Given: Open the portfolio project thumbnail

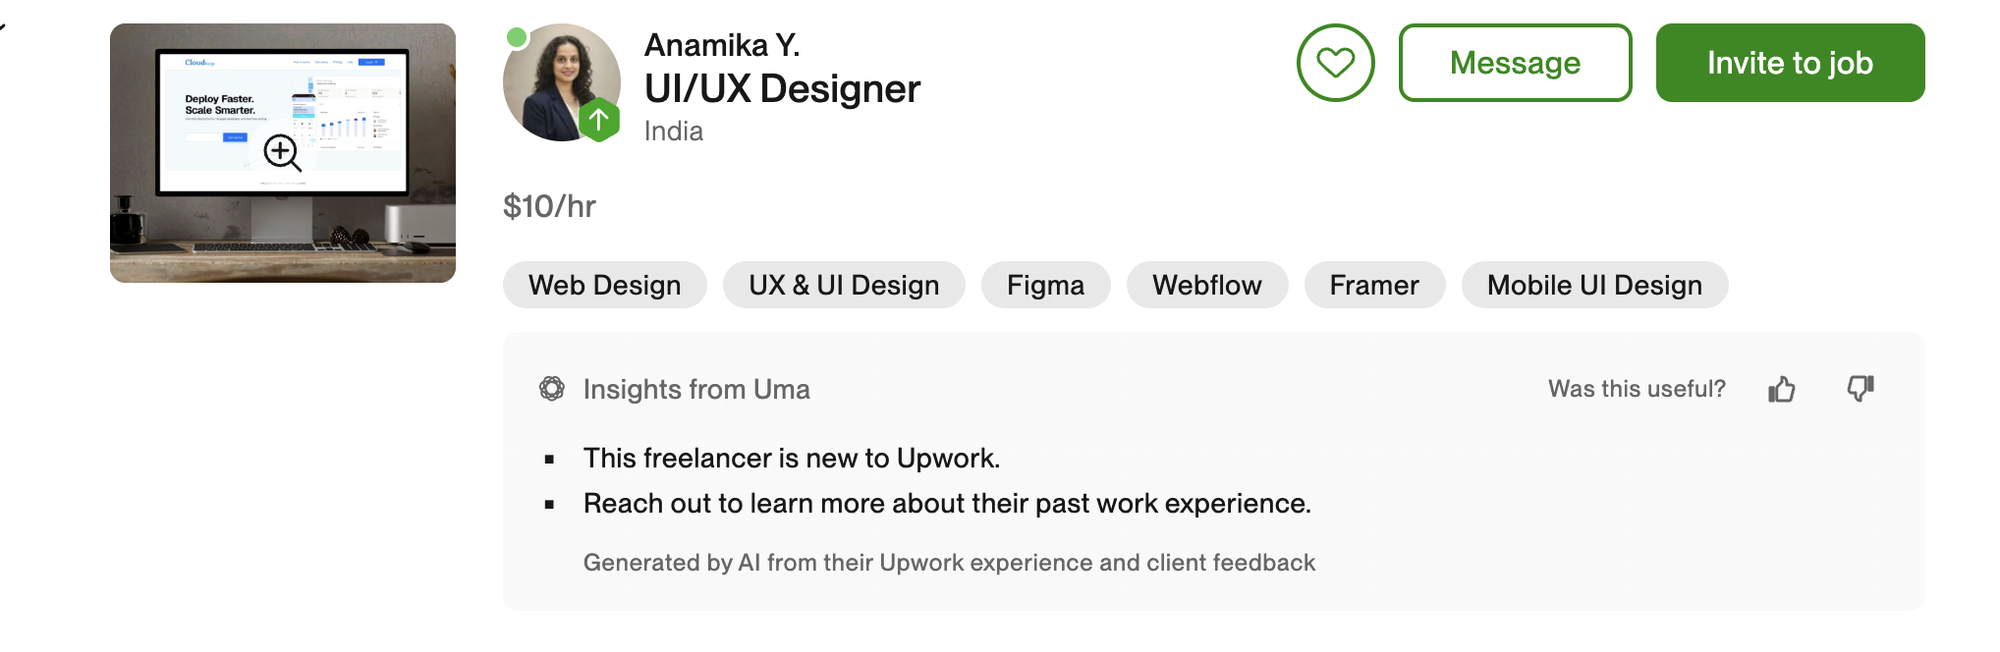Looking at the screenshot, I should click(283, 153).
